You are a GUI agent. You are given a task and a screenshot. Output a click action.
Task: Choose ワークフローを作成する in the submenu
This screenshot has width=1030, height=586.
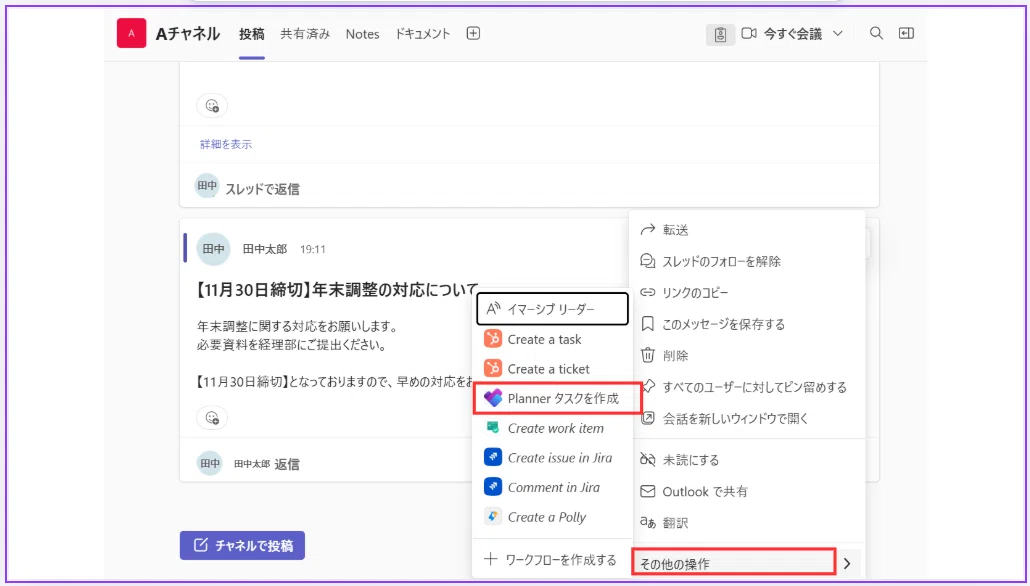(x=552, y=560)
